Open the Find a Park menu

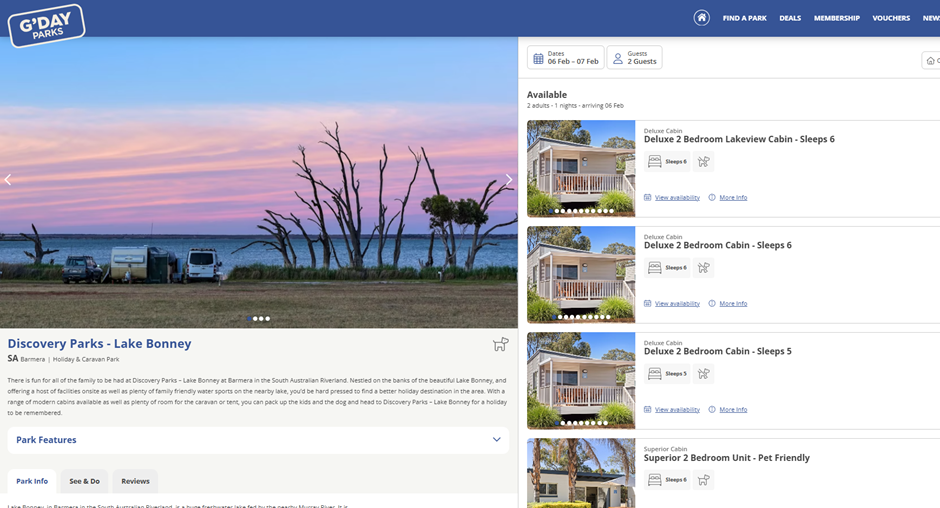[x=745, y=18]
